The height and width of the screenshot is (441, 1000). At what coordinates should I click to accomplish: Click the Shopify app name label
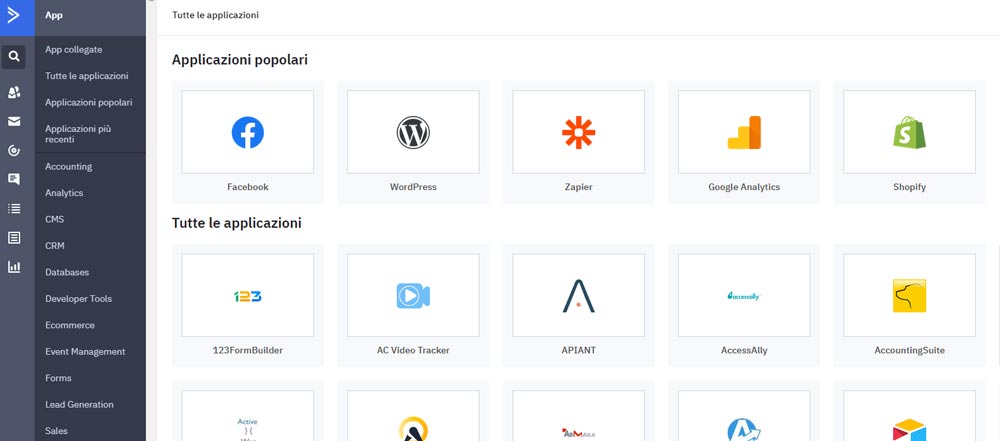(909, 187)
